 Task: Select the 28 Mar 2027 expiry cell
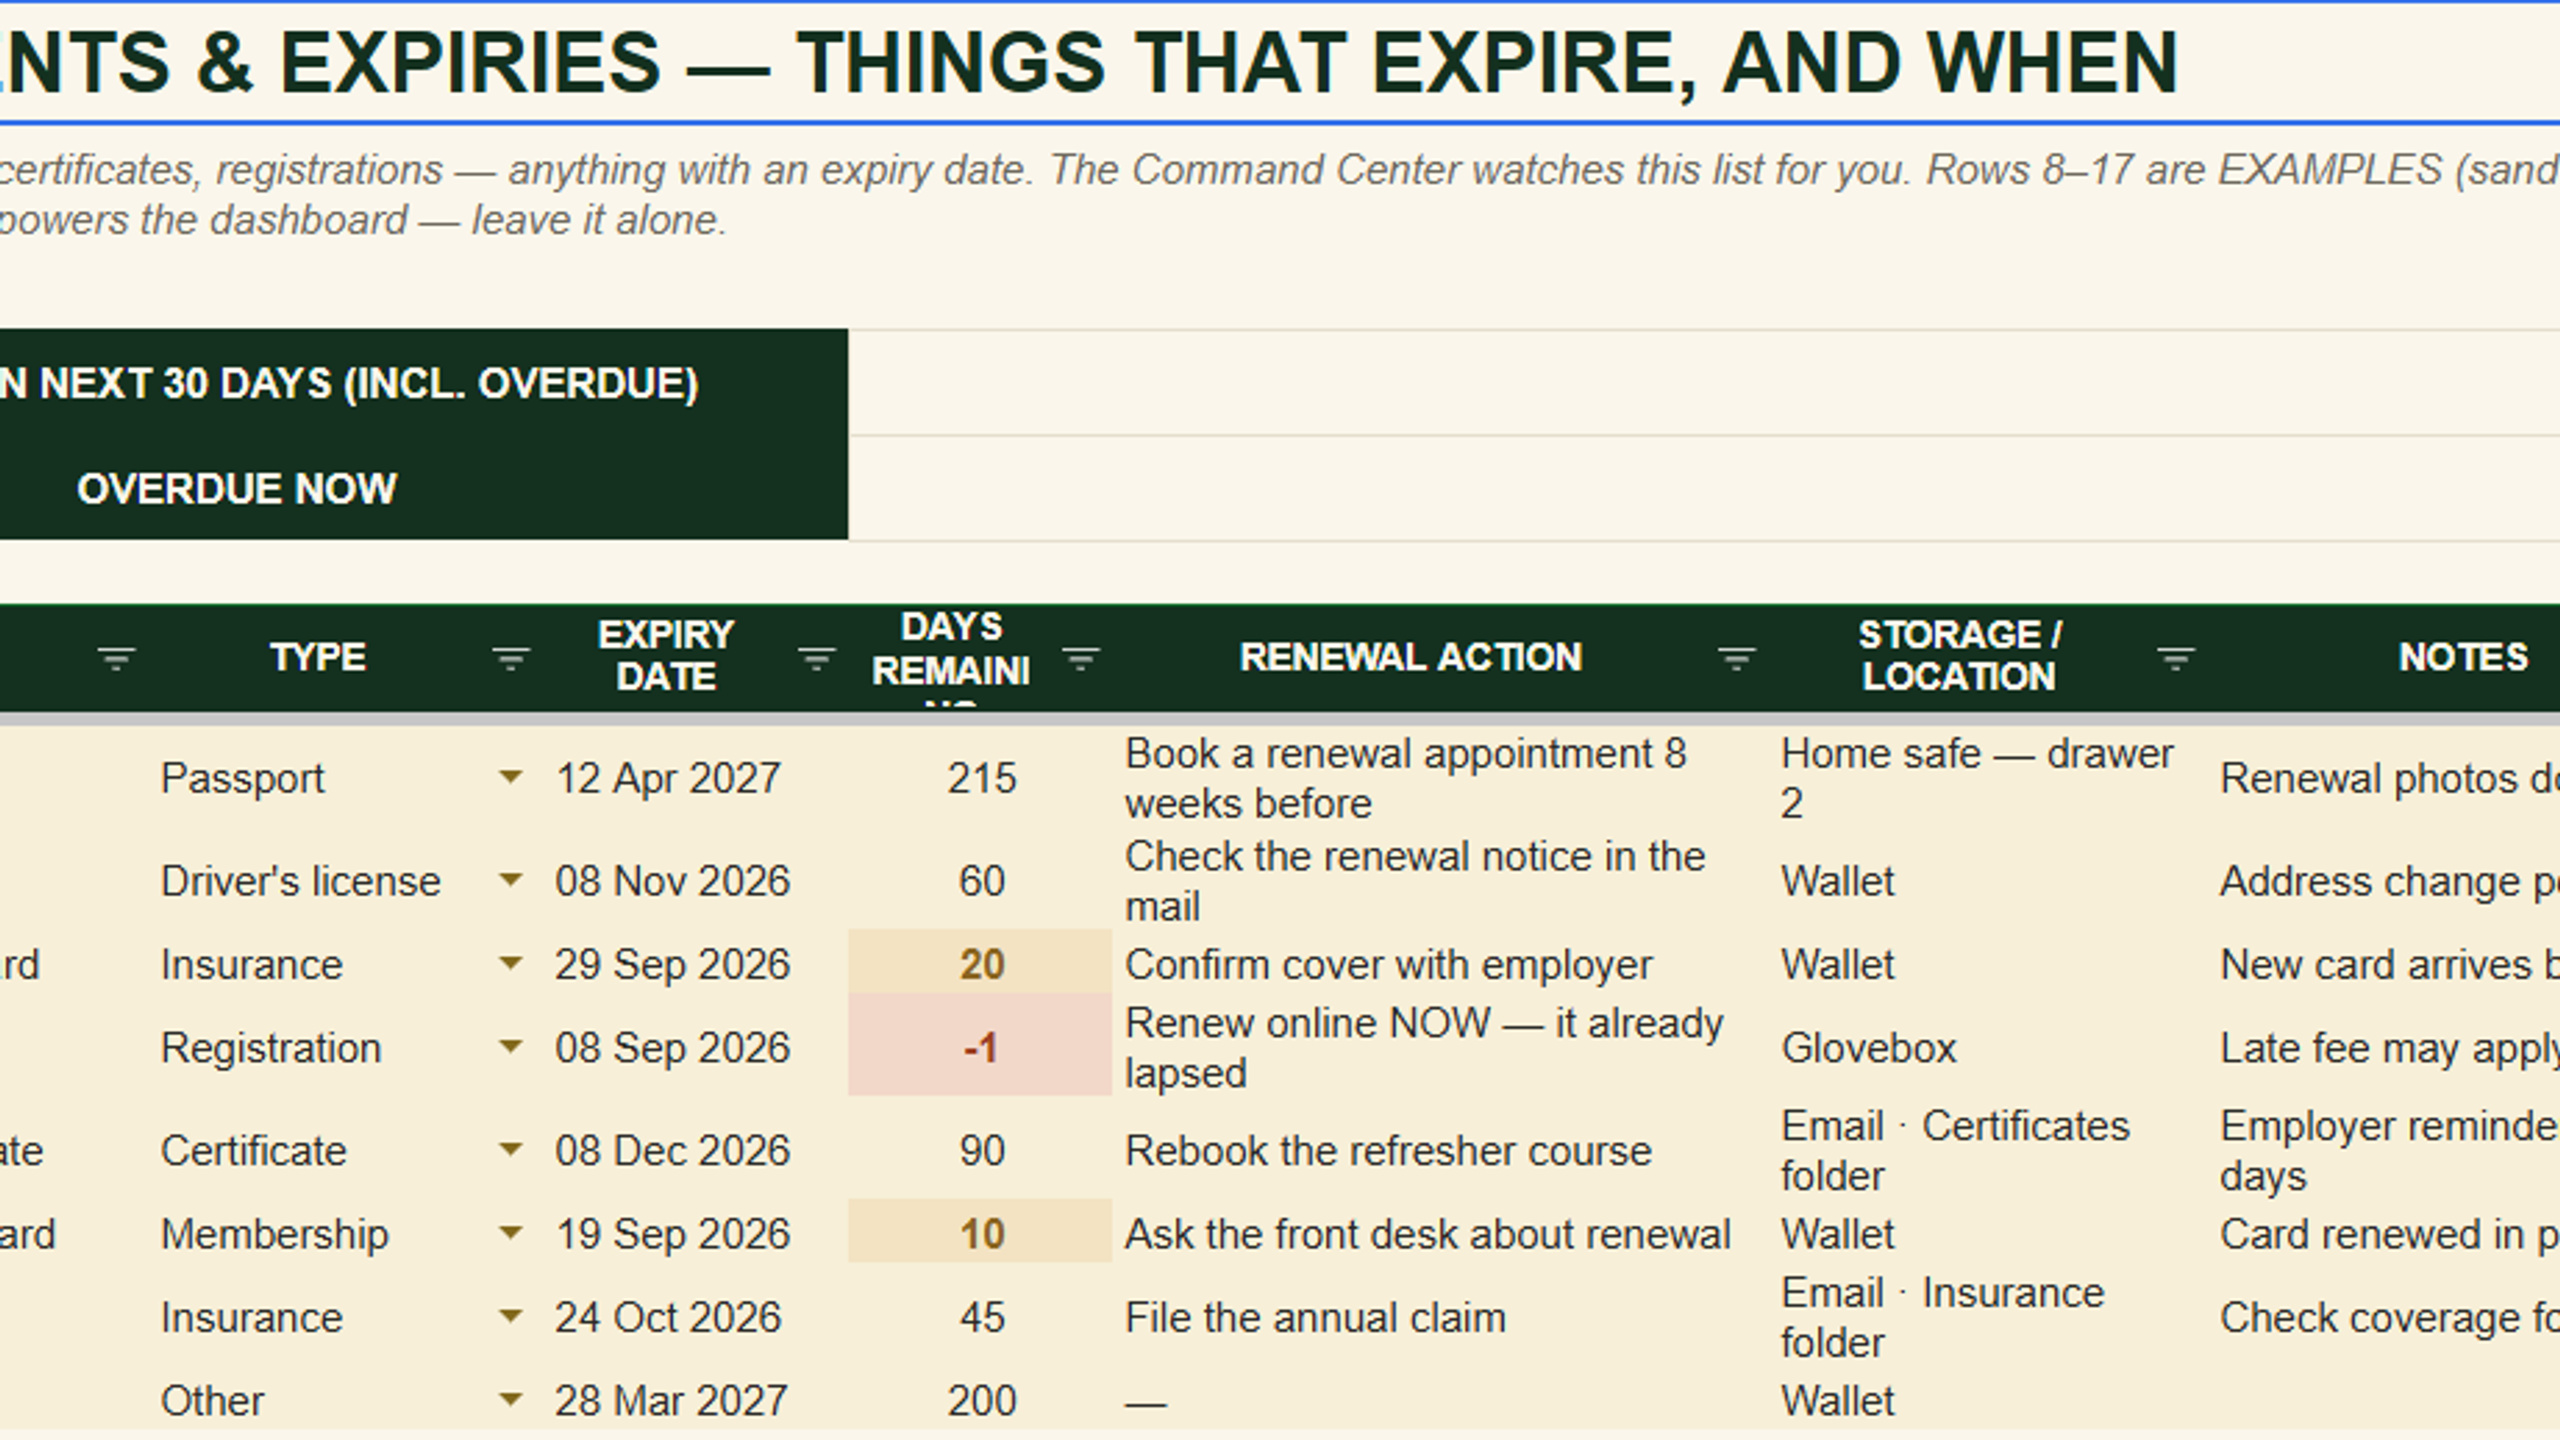click(x=694, y=1400)
